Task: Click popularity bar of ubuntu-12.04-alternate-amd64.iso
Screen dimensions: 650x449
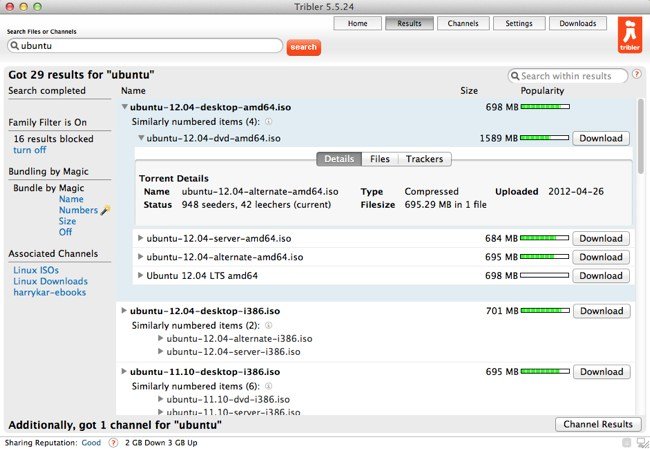Action: click(x=544, y=257)
